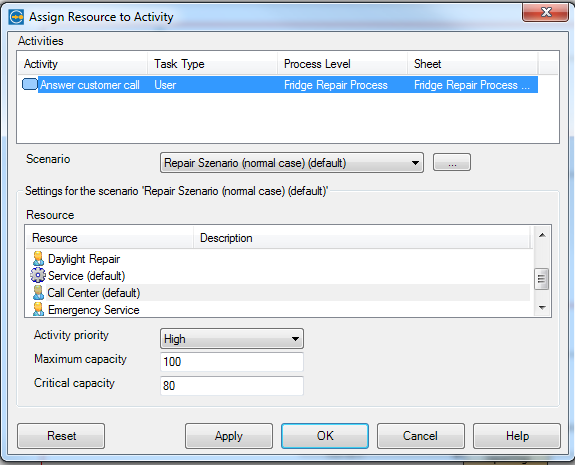575x465 pixels.
Task: Click the Emergency Service person icon
Action: coord(38,309)
